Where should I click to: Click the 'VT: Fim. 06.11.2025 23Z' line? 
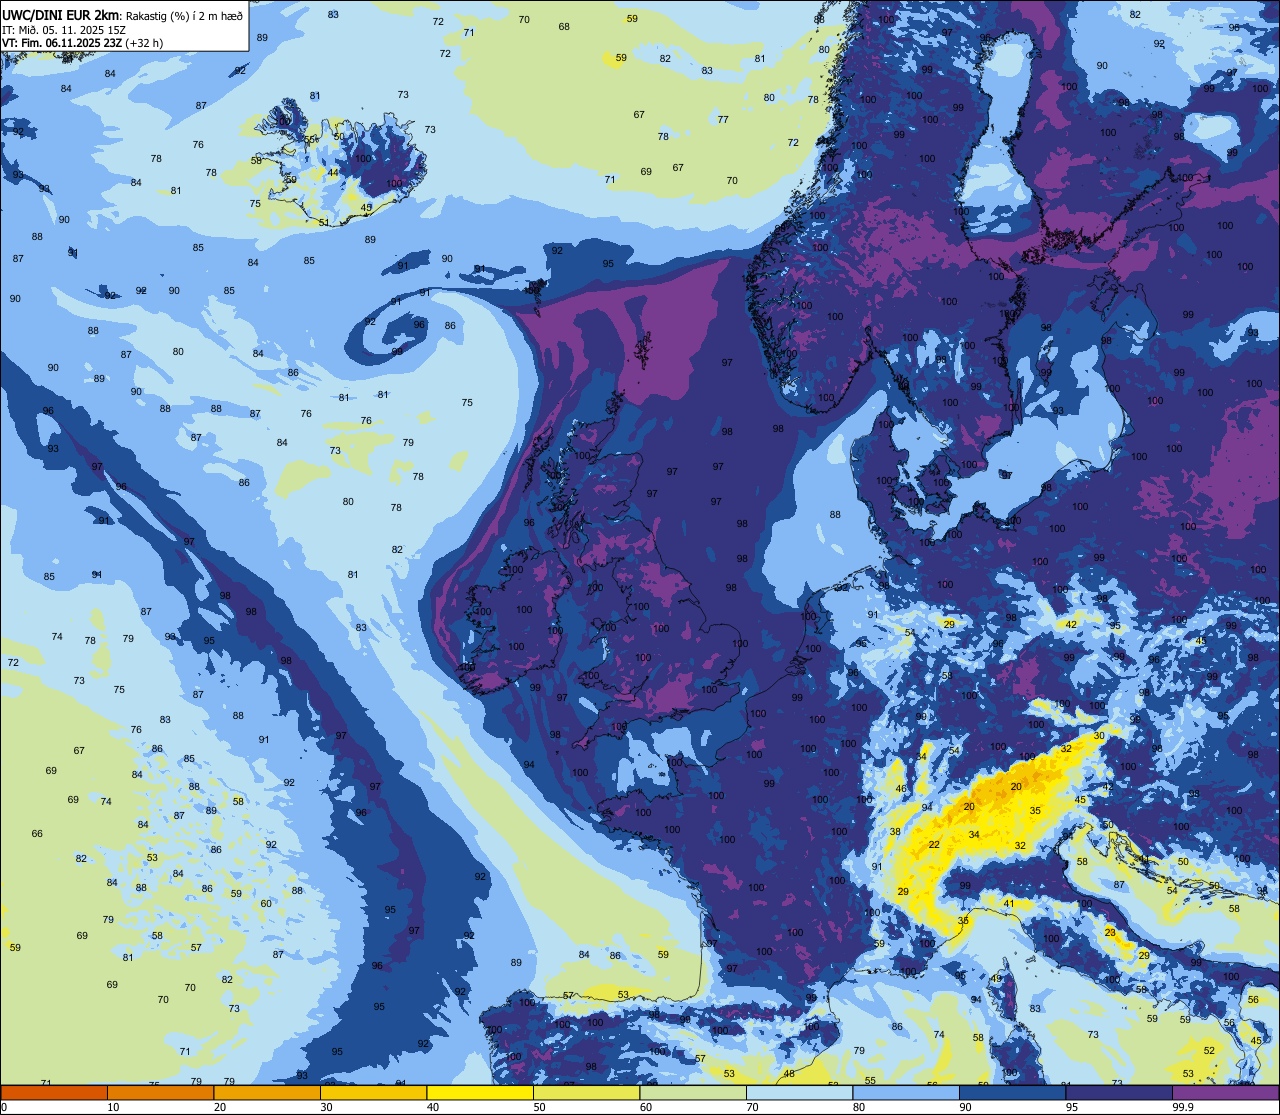pyautogui.click(x=61, y=43)
